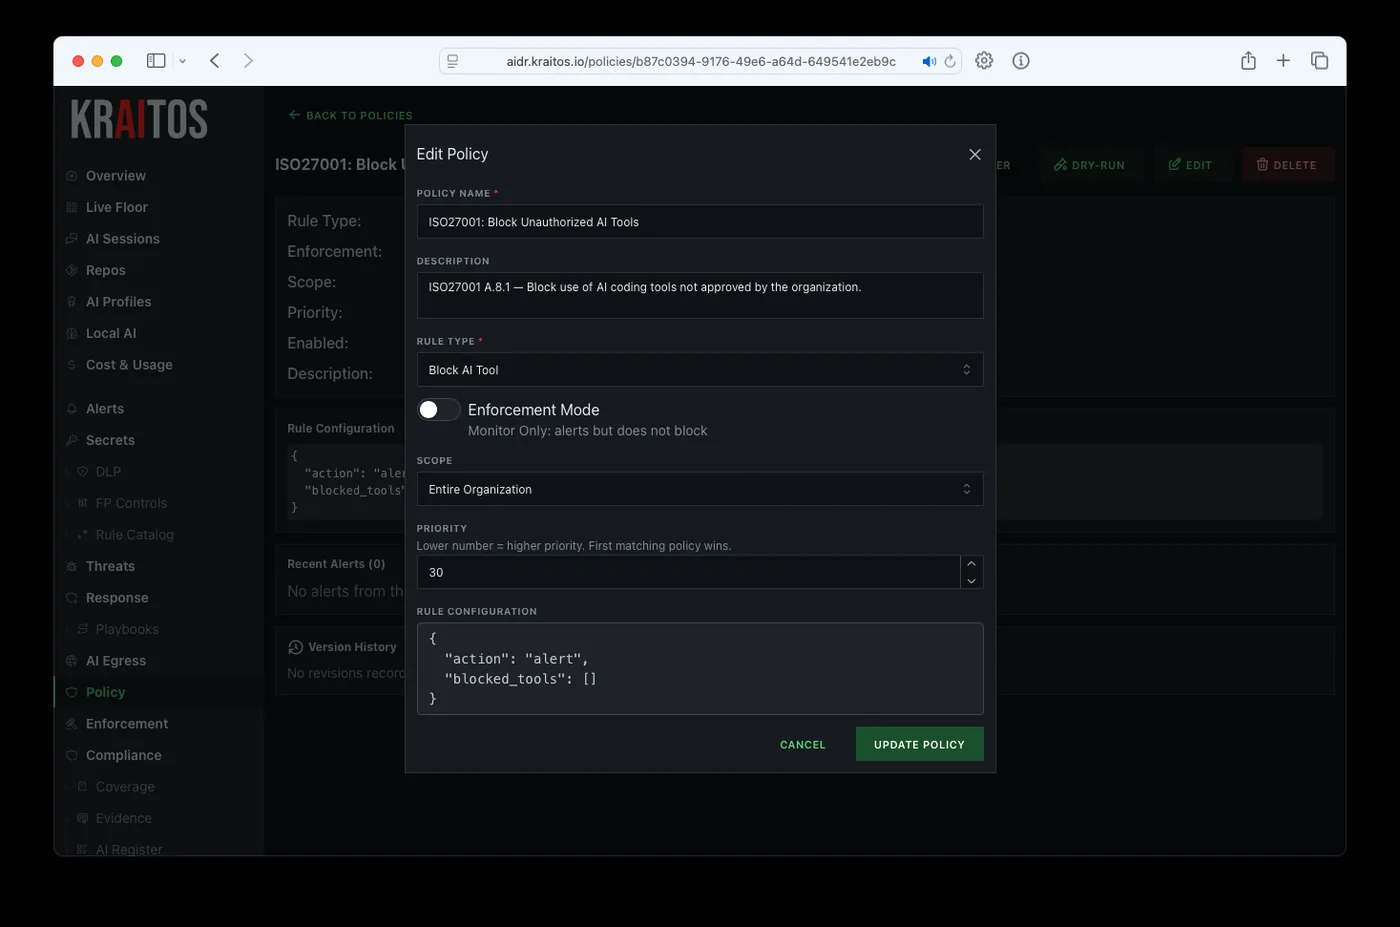The image size is (1400, 927).
Task: Open Playbooks in the sidebar
Action: tap(127, 629)
